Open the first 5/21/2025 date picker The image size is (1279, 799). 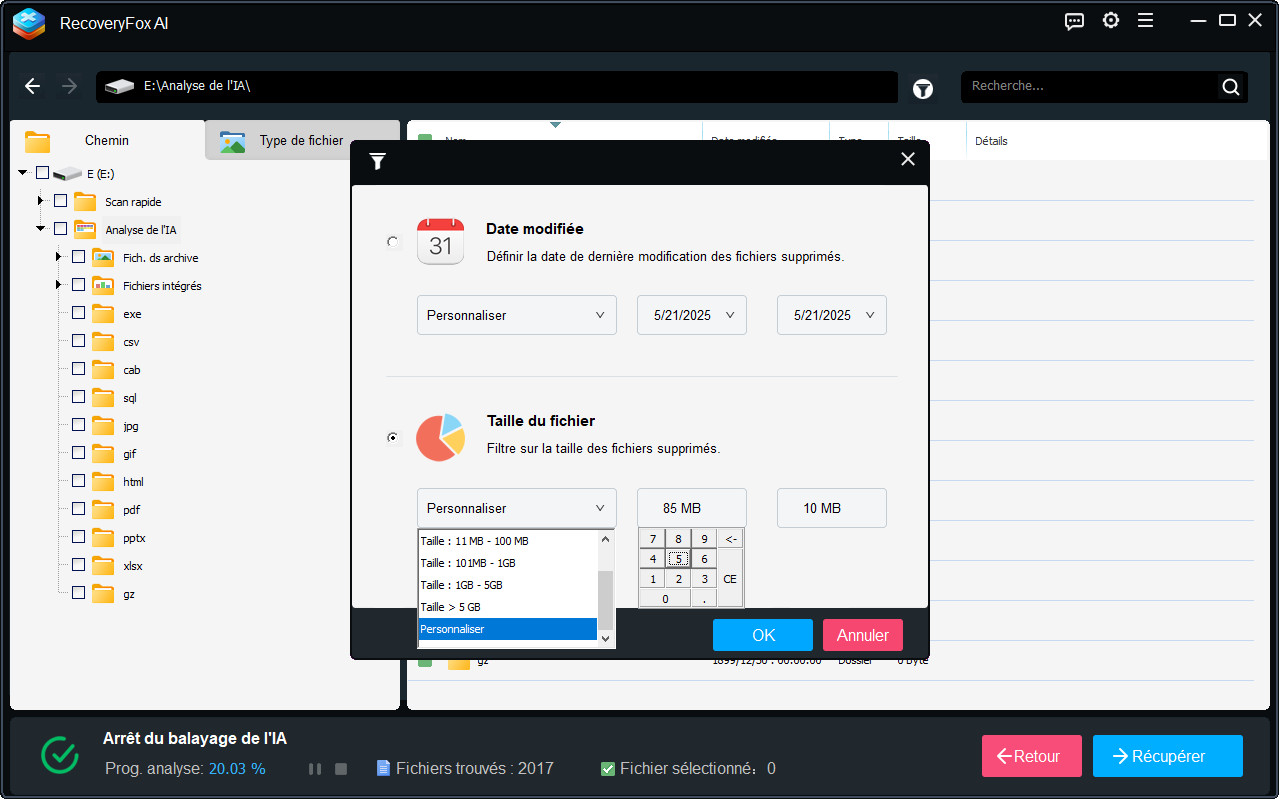click(x=692, y=315)
